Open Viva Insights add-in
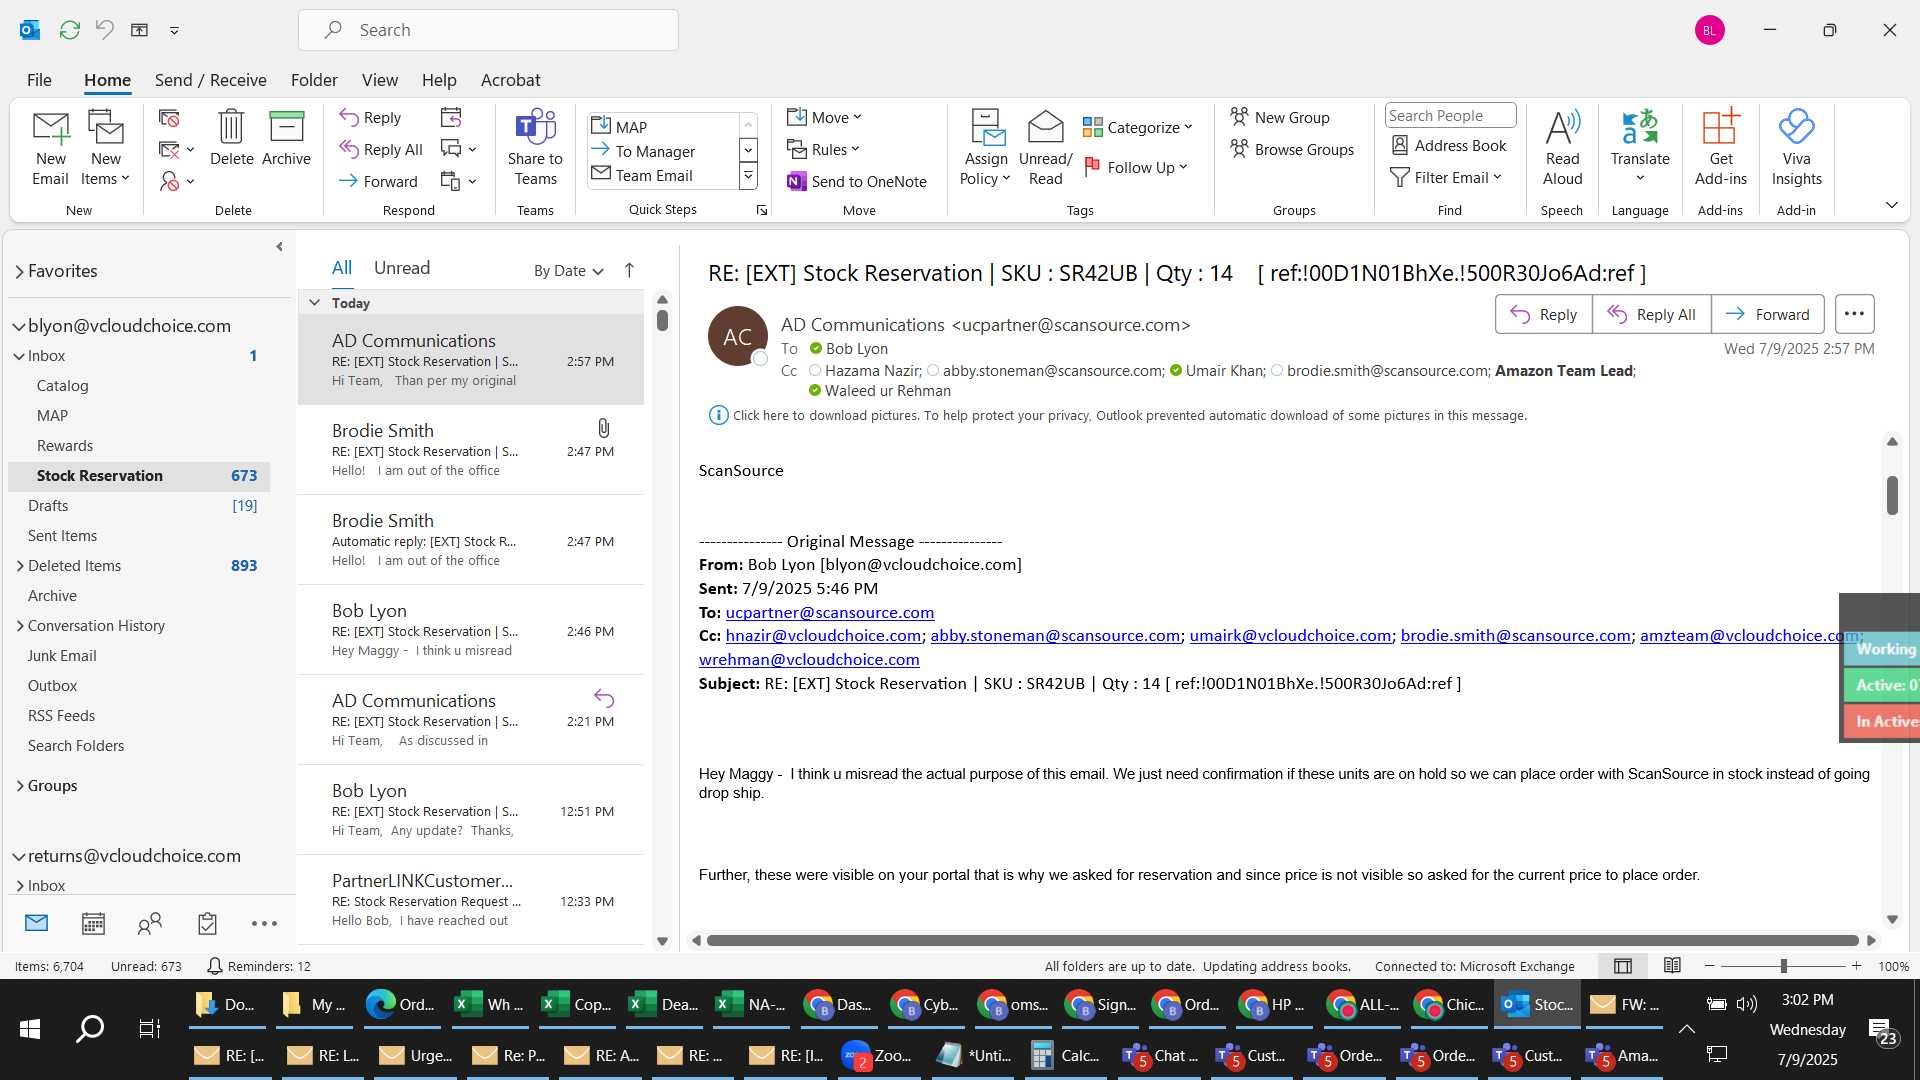Viewport: 1920px width, 1080px height. coord(1796,148)
